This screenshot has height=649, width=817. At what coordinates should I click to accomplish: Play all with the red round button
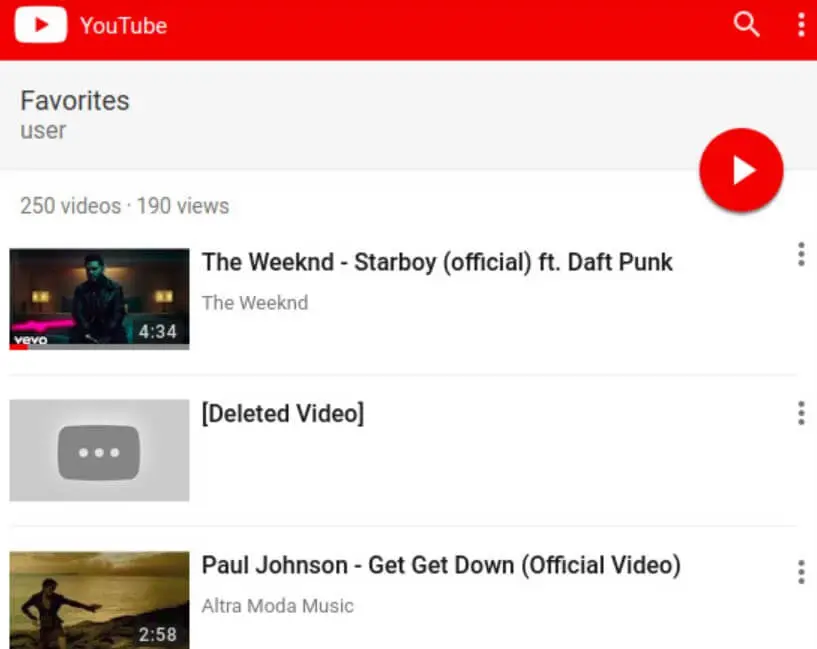click(741, 170)
